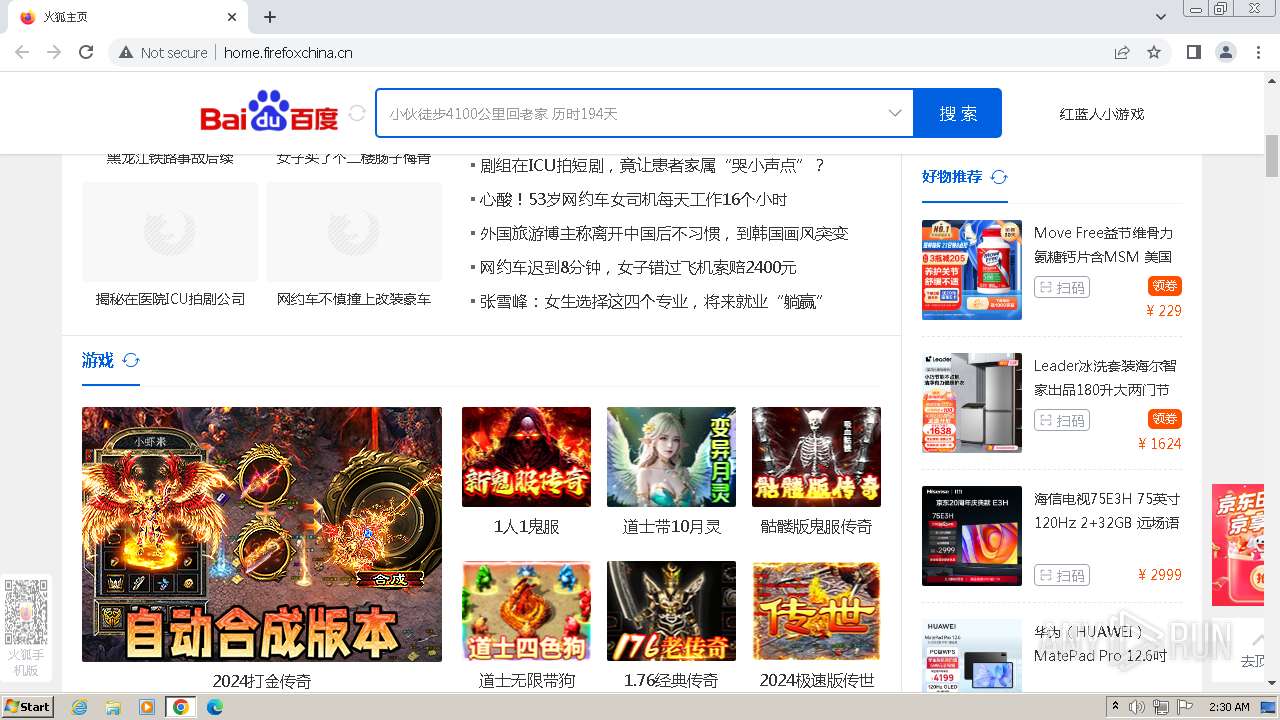This screenshot has height=720, width=1280.
Task: Click 扫码 button for 海信电视
Action: [1062, 575]
